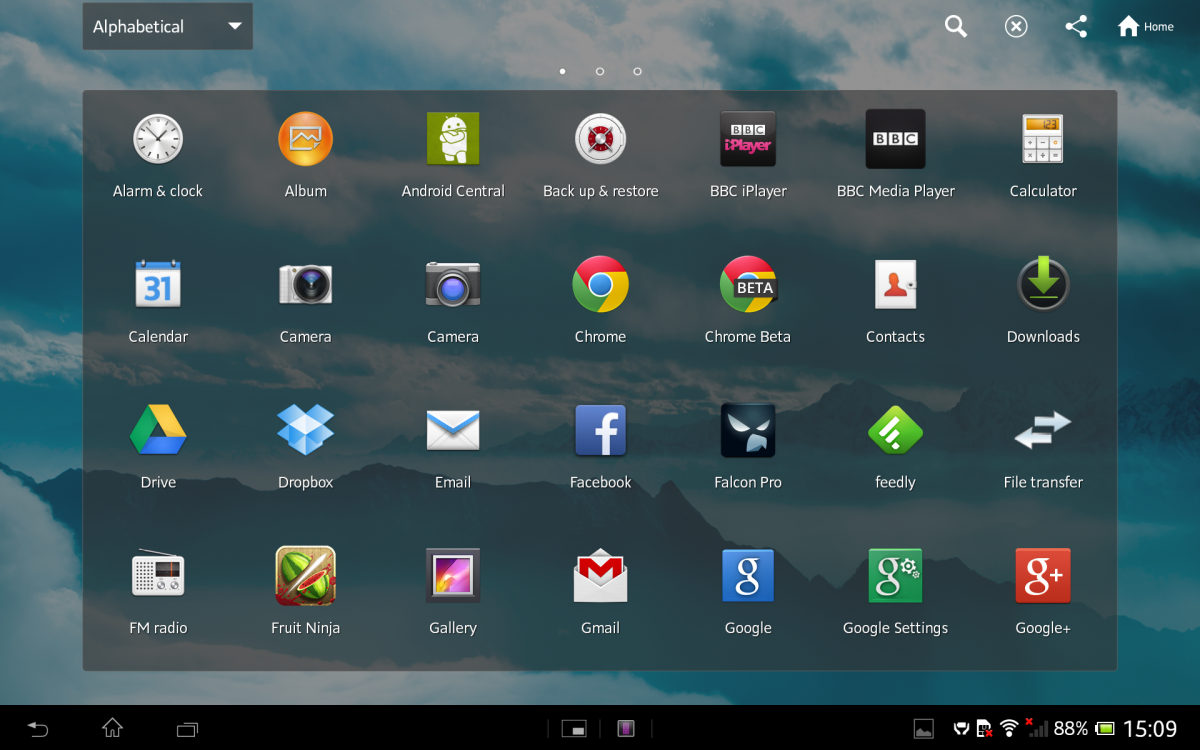Switch to the third page indicator dot
1200x750 pixels.
637,71
